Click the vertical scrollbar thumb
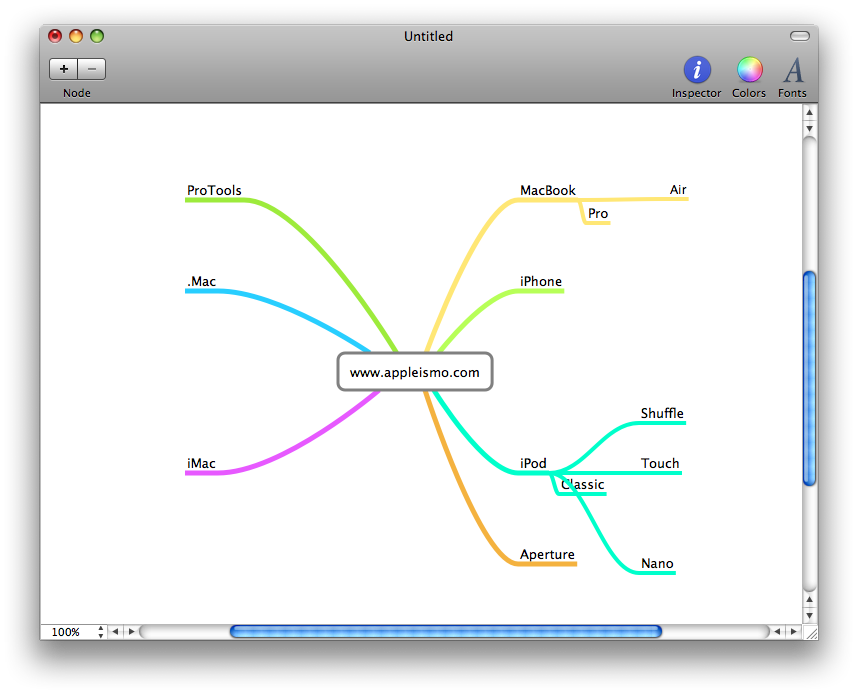Viewport: 858px width, 695px height. pyautogui.click(x=810, y=378)
